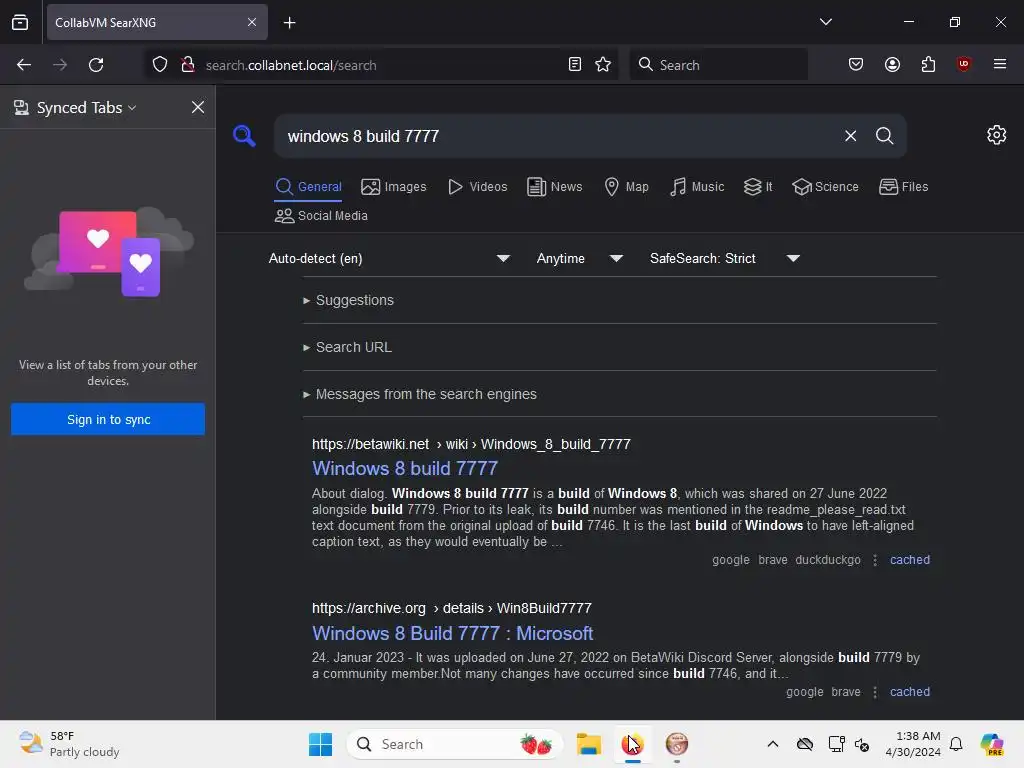The image size is (1024, 768).
Task: Close the CollabVM SearXNG tab
Action: pyautogui.click(x=251, y=22)
